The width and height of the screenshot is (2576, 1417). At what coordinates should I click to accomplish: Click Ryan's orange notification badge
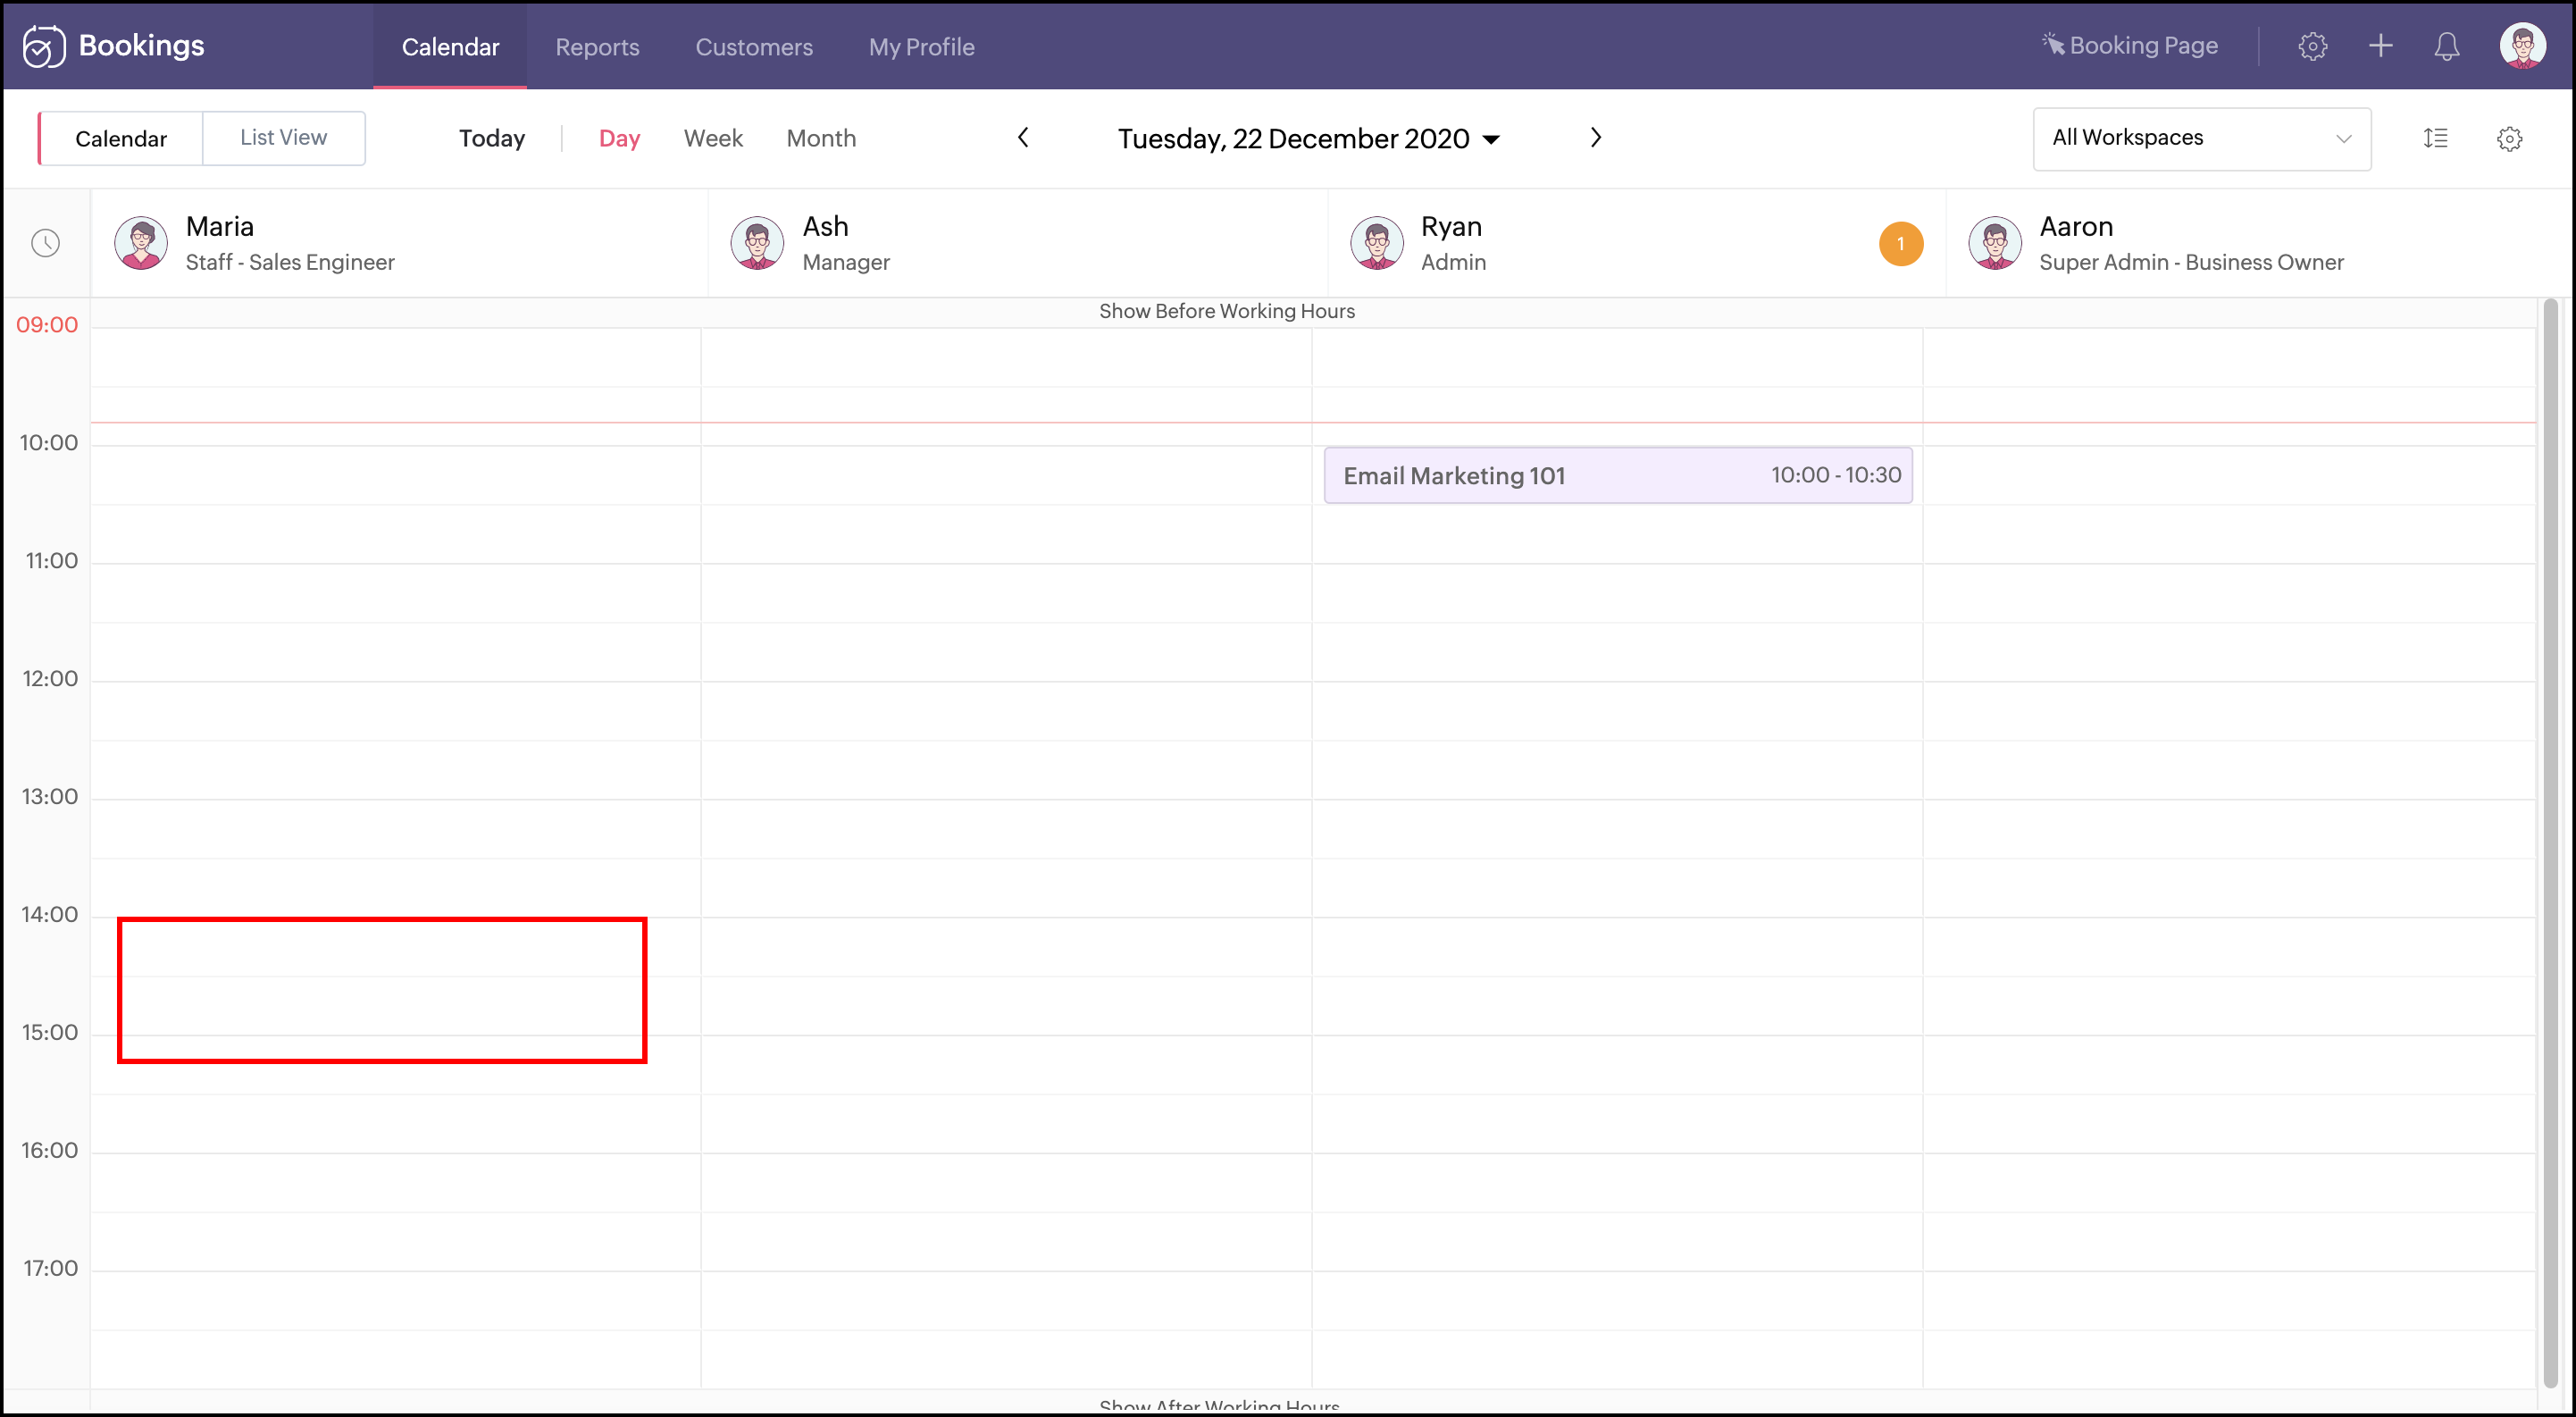1900,244
